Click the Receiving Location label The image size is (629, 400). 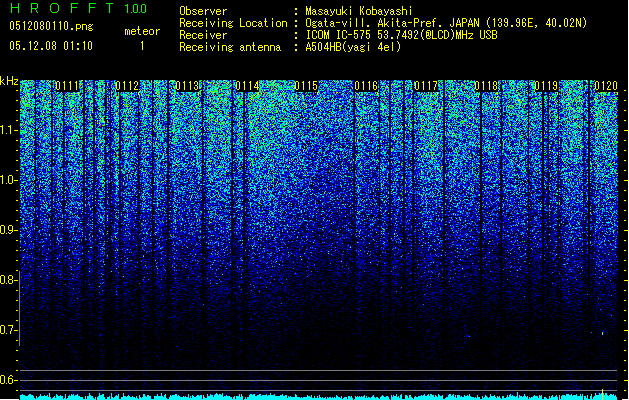[x=233, y=23]
